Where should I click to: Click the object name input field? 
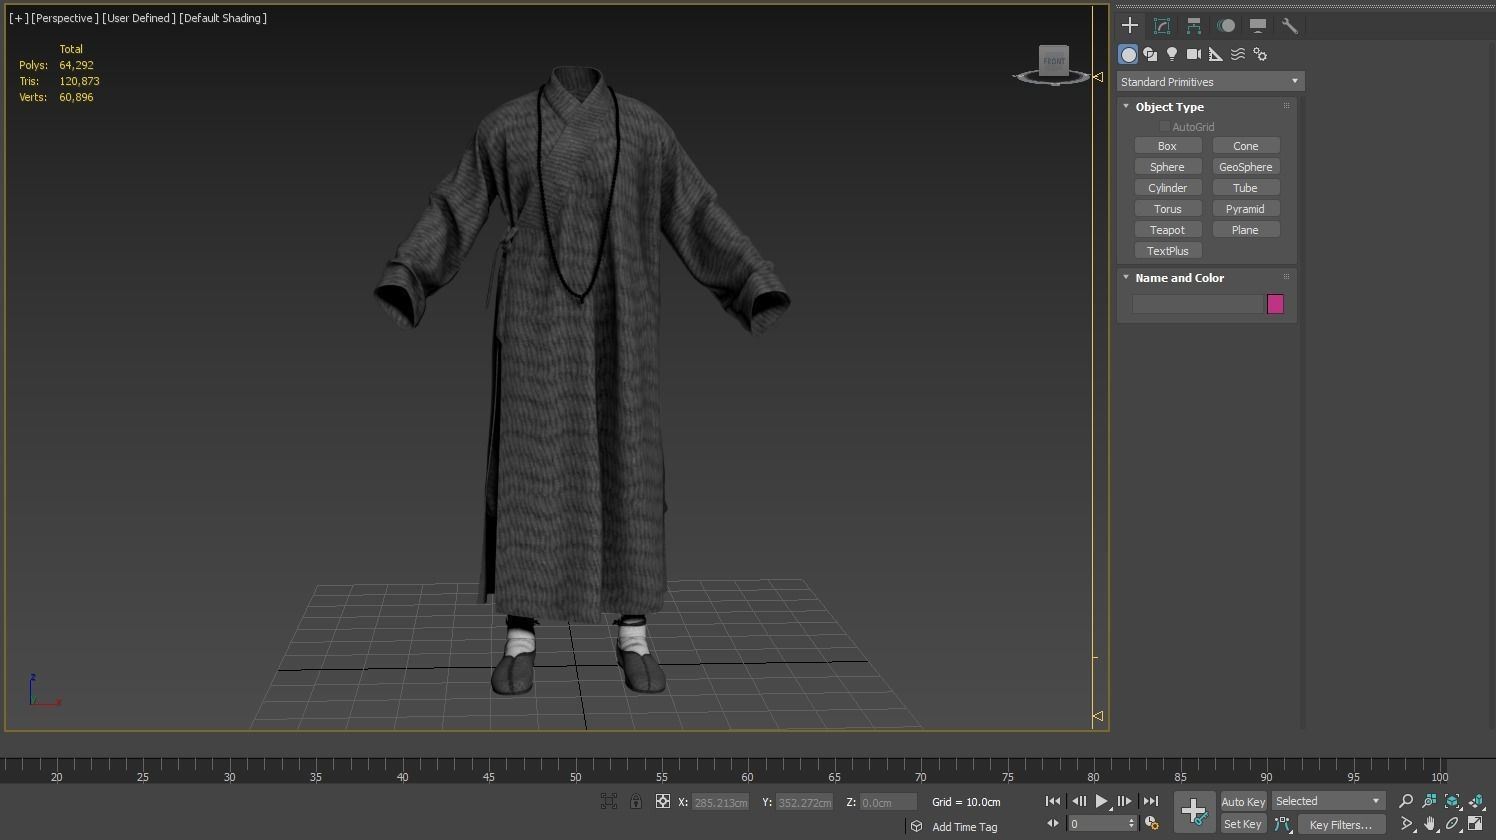pyautogui.click(x=1197, y=304)
